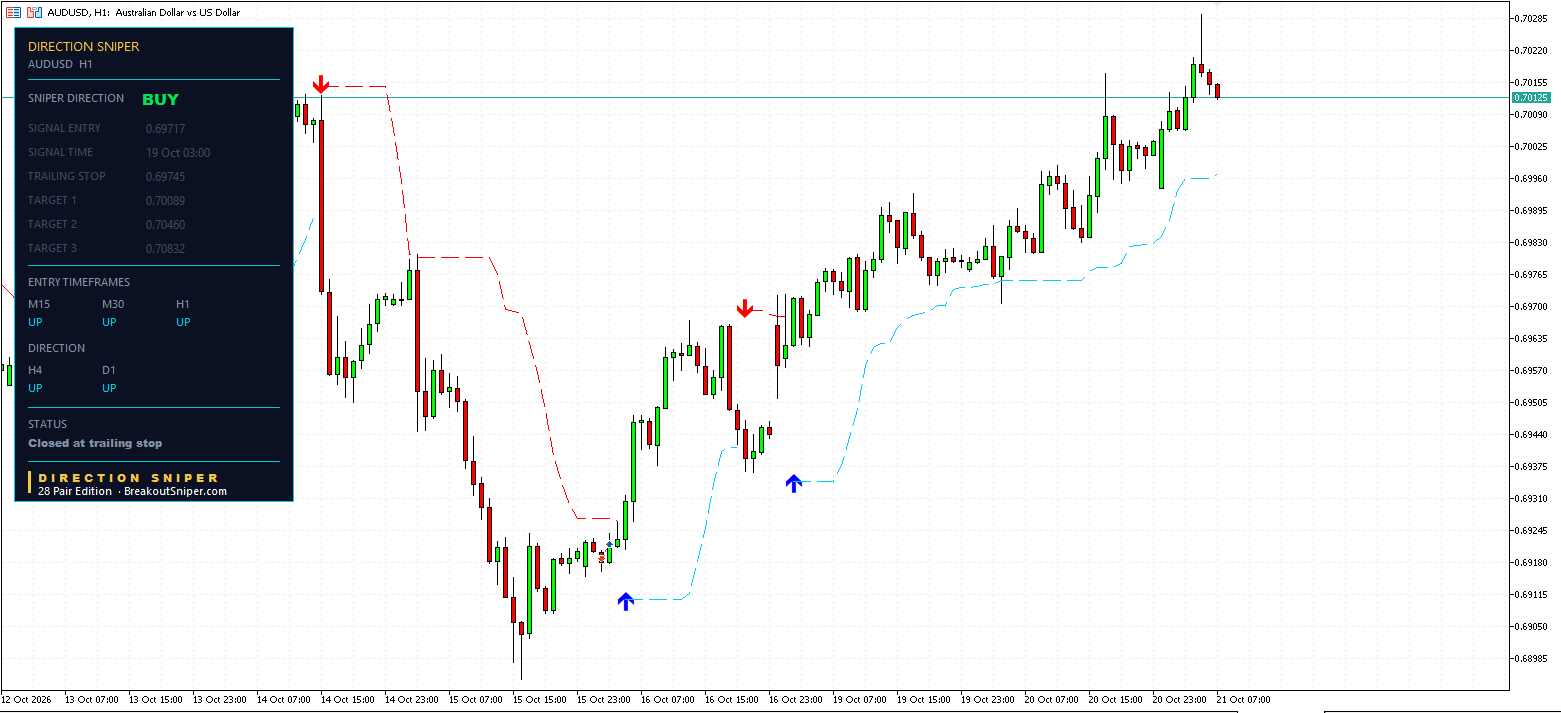1561x713 pixels.
Task: Click the 19 Oct 15:00 time label
Action: tap(923, 700)
